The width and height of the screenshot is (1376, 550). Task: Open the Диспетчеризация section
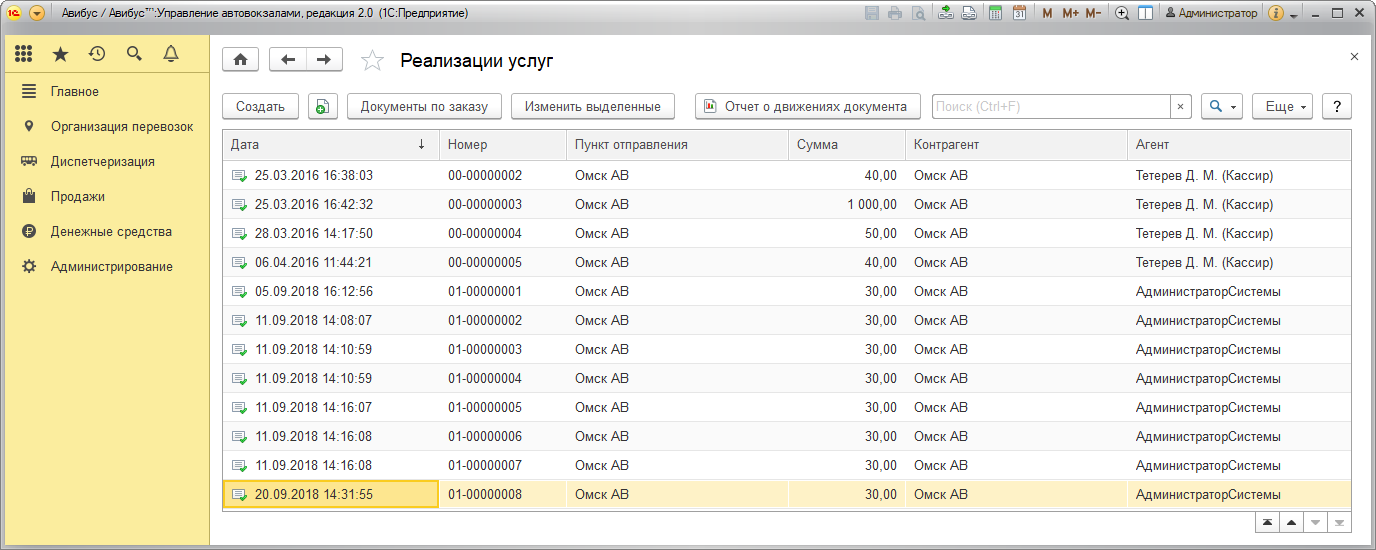(102, 162)
